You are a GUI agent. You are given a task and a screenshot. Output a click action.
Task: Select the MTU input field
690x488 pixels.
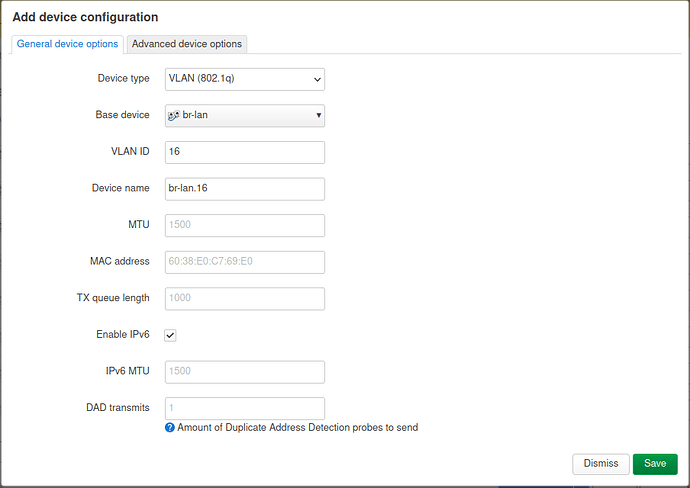pyautogui.click(x=245, y=225)
